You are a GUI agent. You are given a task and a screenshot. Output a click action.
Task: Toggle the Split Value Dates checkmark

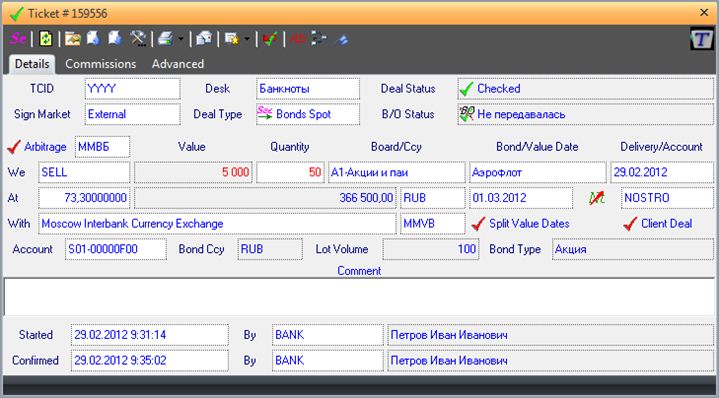(478, 224)
